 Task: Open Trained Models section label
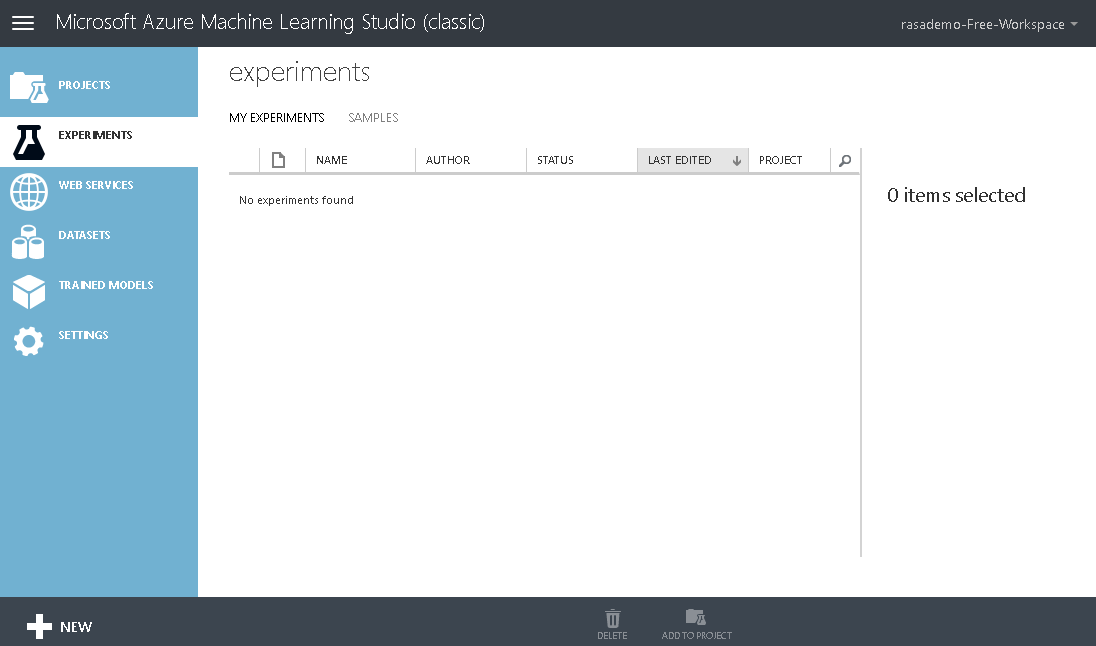[x=106, y=285]
